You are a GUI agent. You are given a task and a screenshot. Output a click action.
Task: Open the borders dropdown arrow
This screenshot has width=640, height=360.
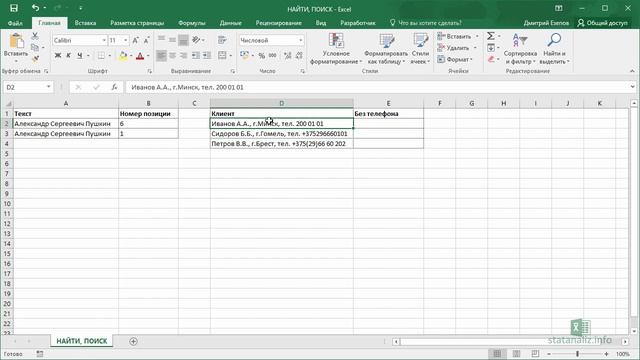[x=110, y=56]
